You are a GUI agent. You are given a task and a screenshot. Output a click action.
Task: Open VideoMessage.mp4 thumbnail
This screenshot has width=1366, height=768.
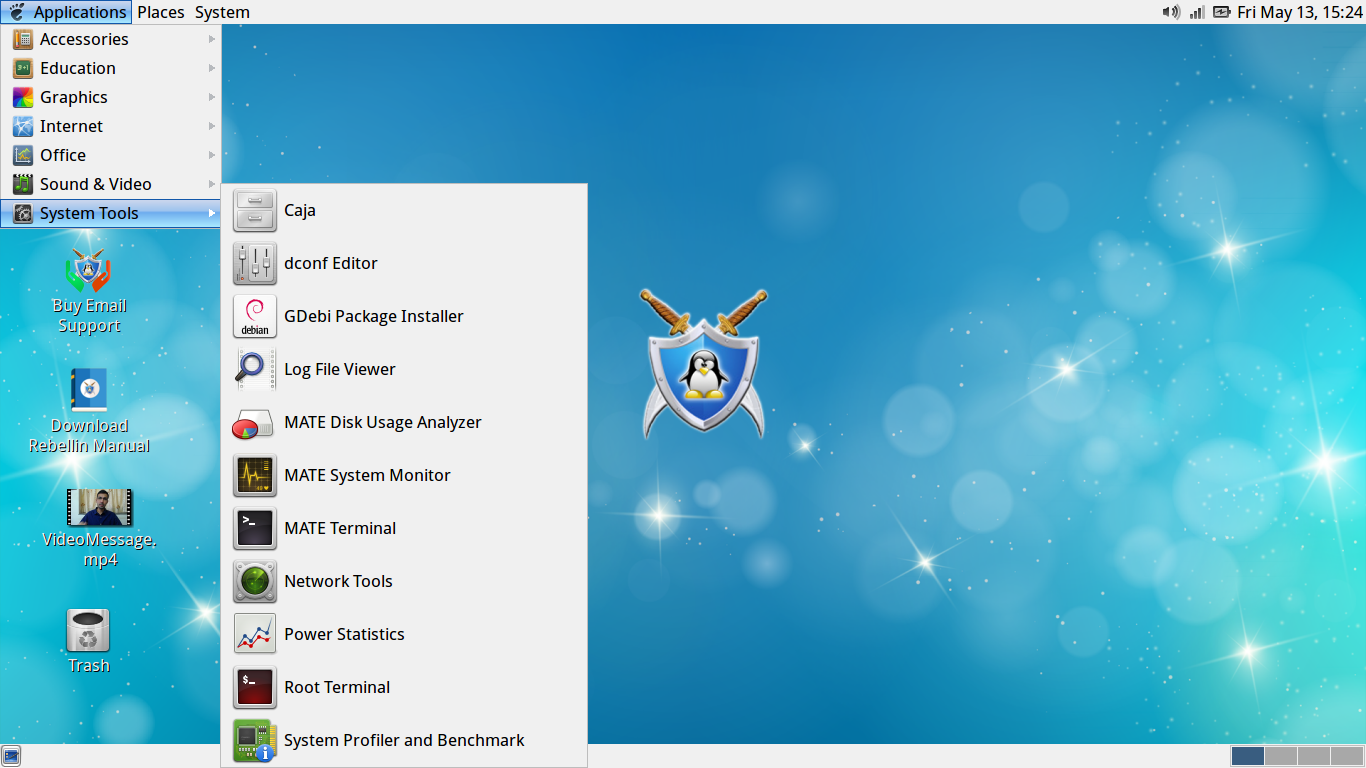tap(99, 508)
